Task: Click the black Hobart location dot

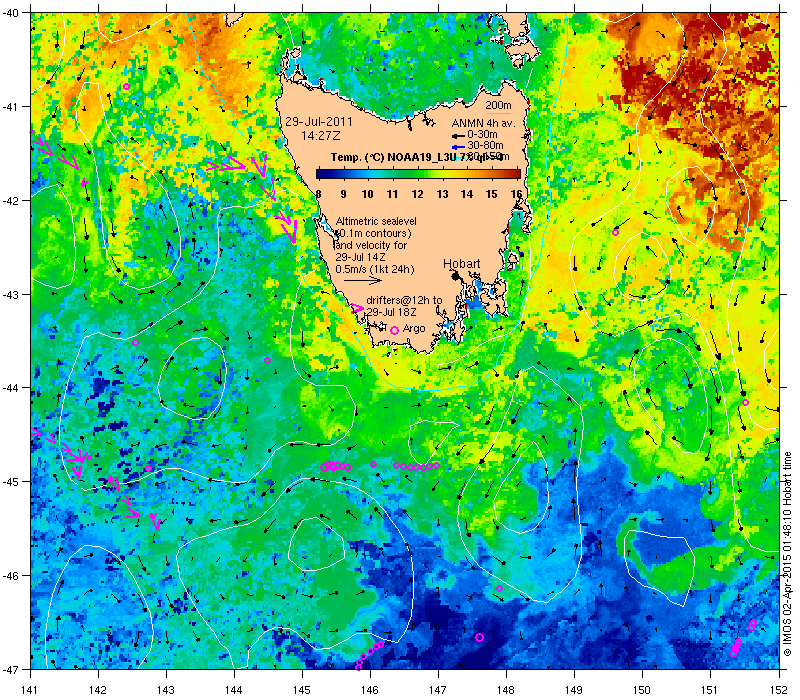Action: (456, 276)
